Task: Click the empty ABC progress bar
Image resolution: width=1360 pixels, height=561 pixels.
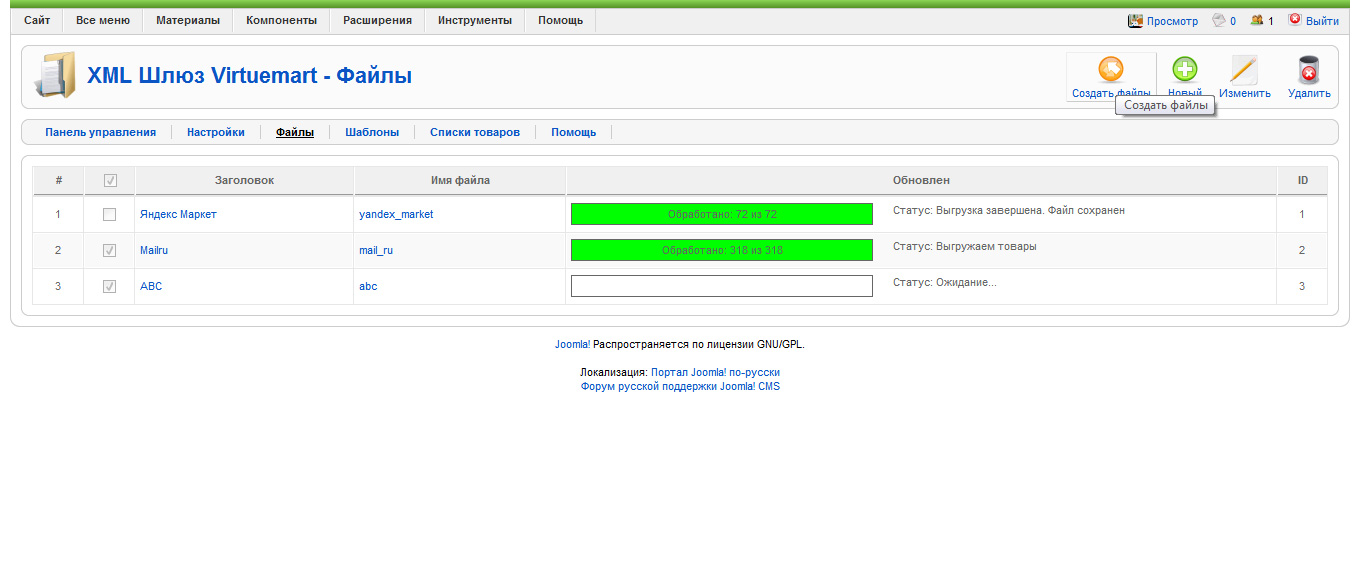Action: tap(722, 286)
